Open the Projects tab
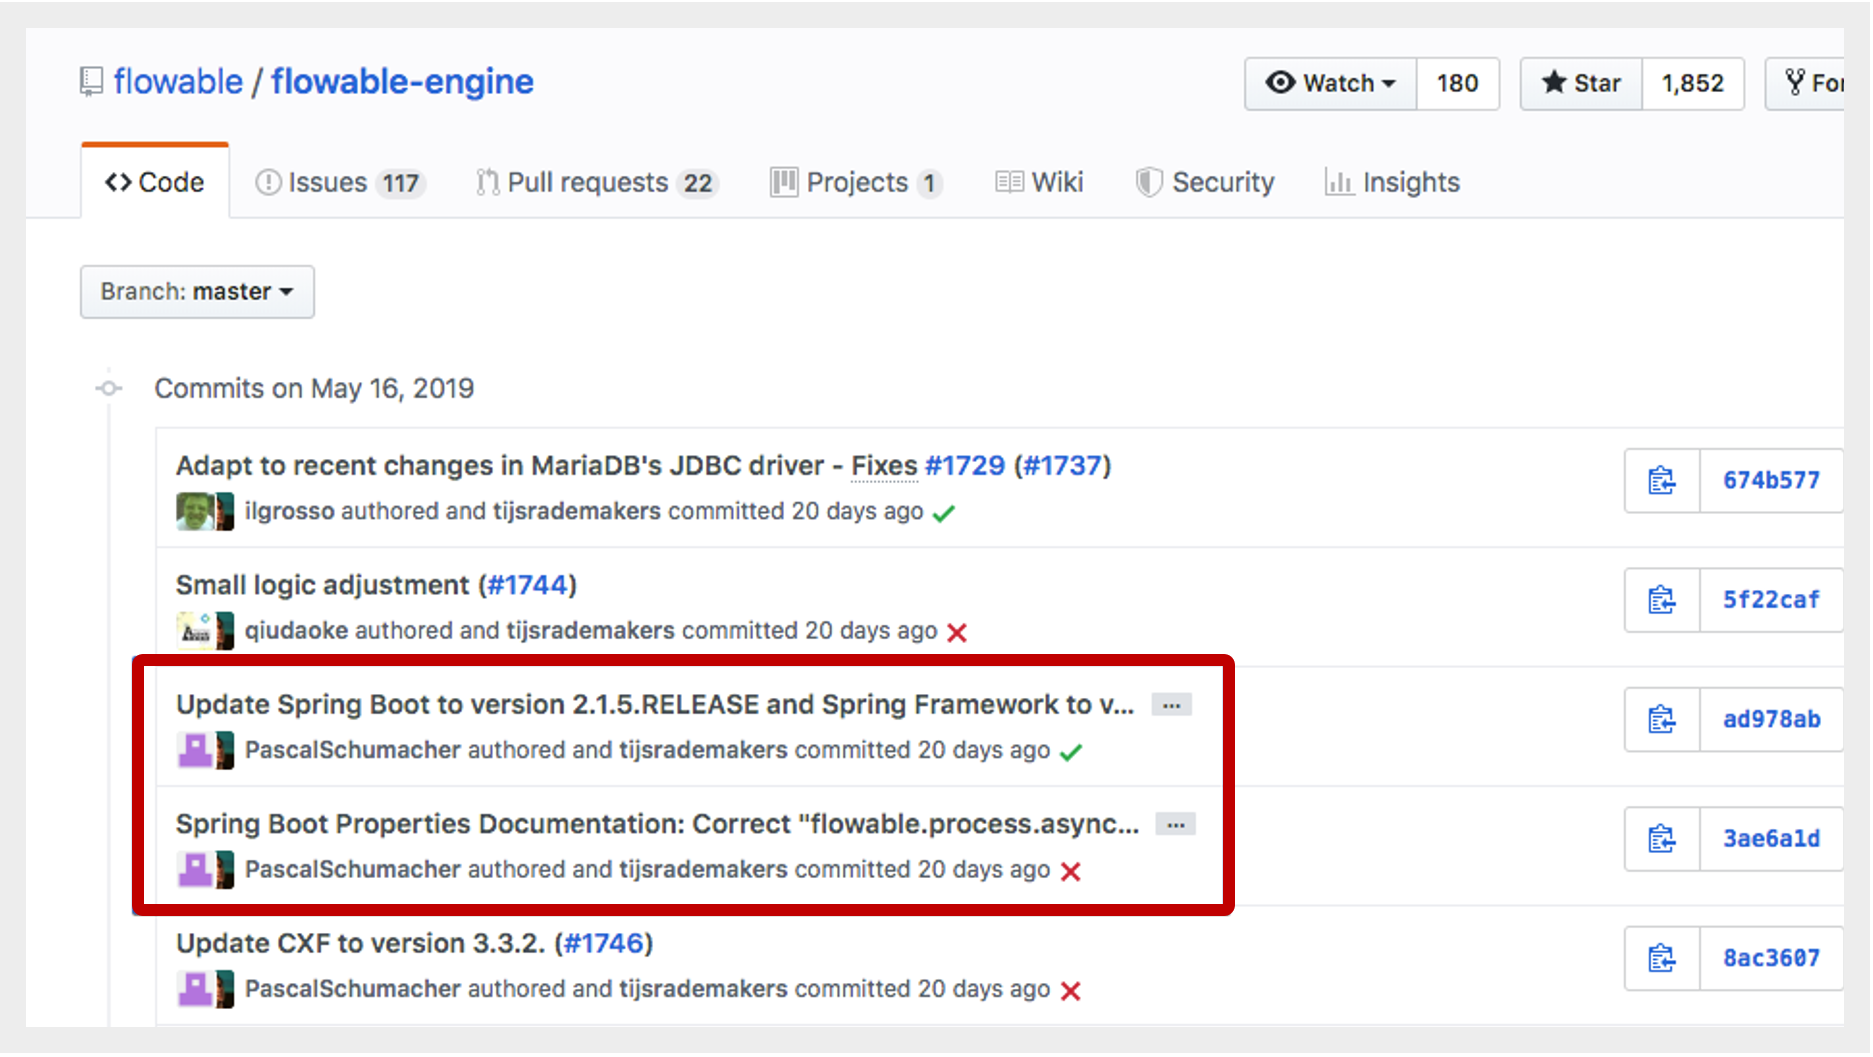The width and height of the screenshot is (1873, 1057). pos(856,183)
